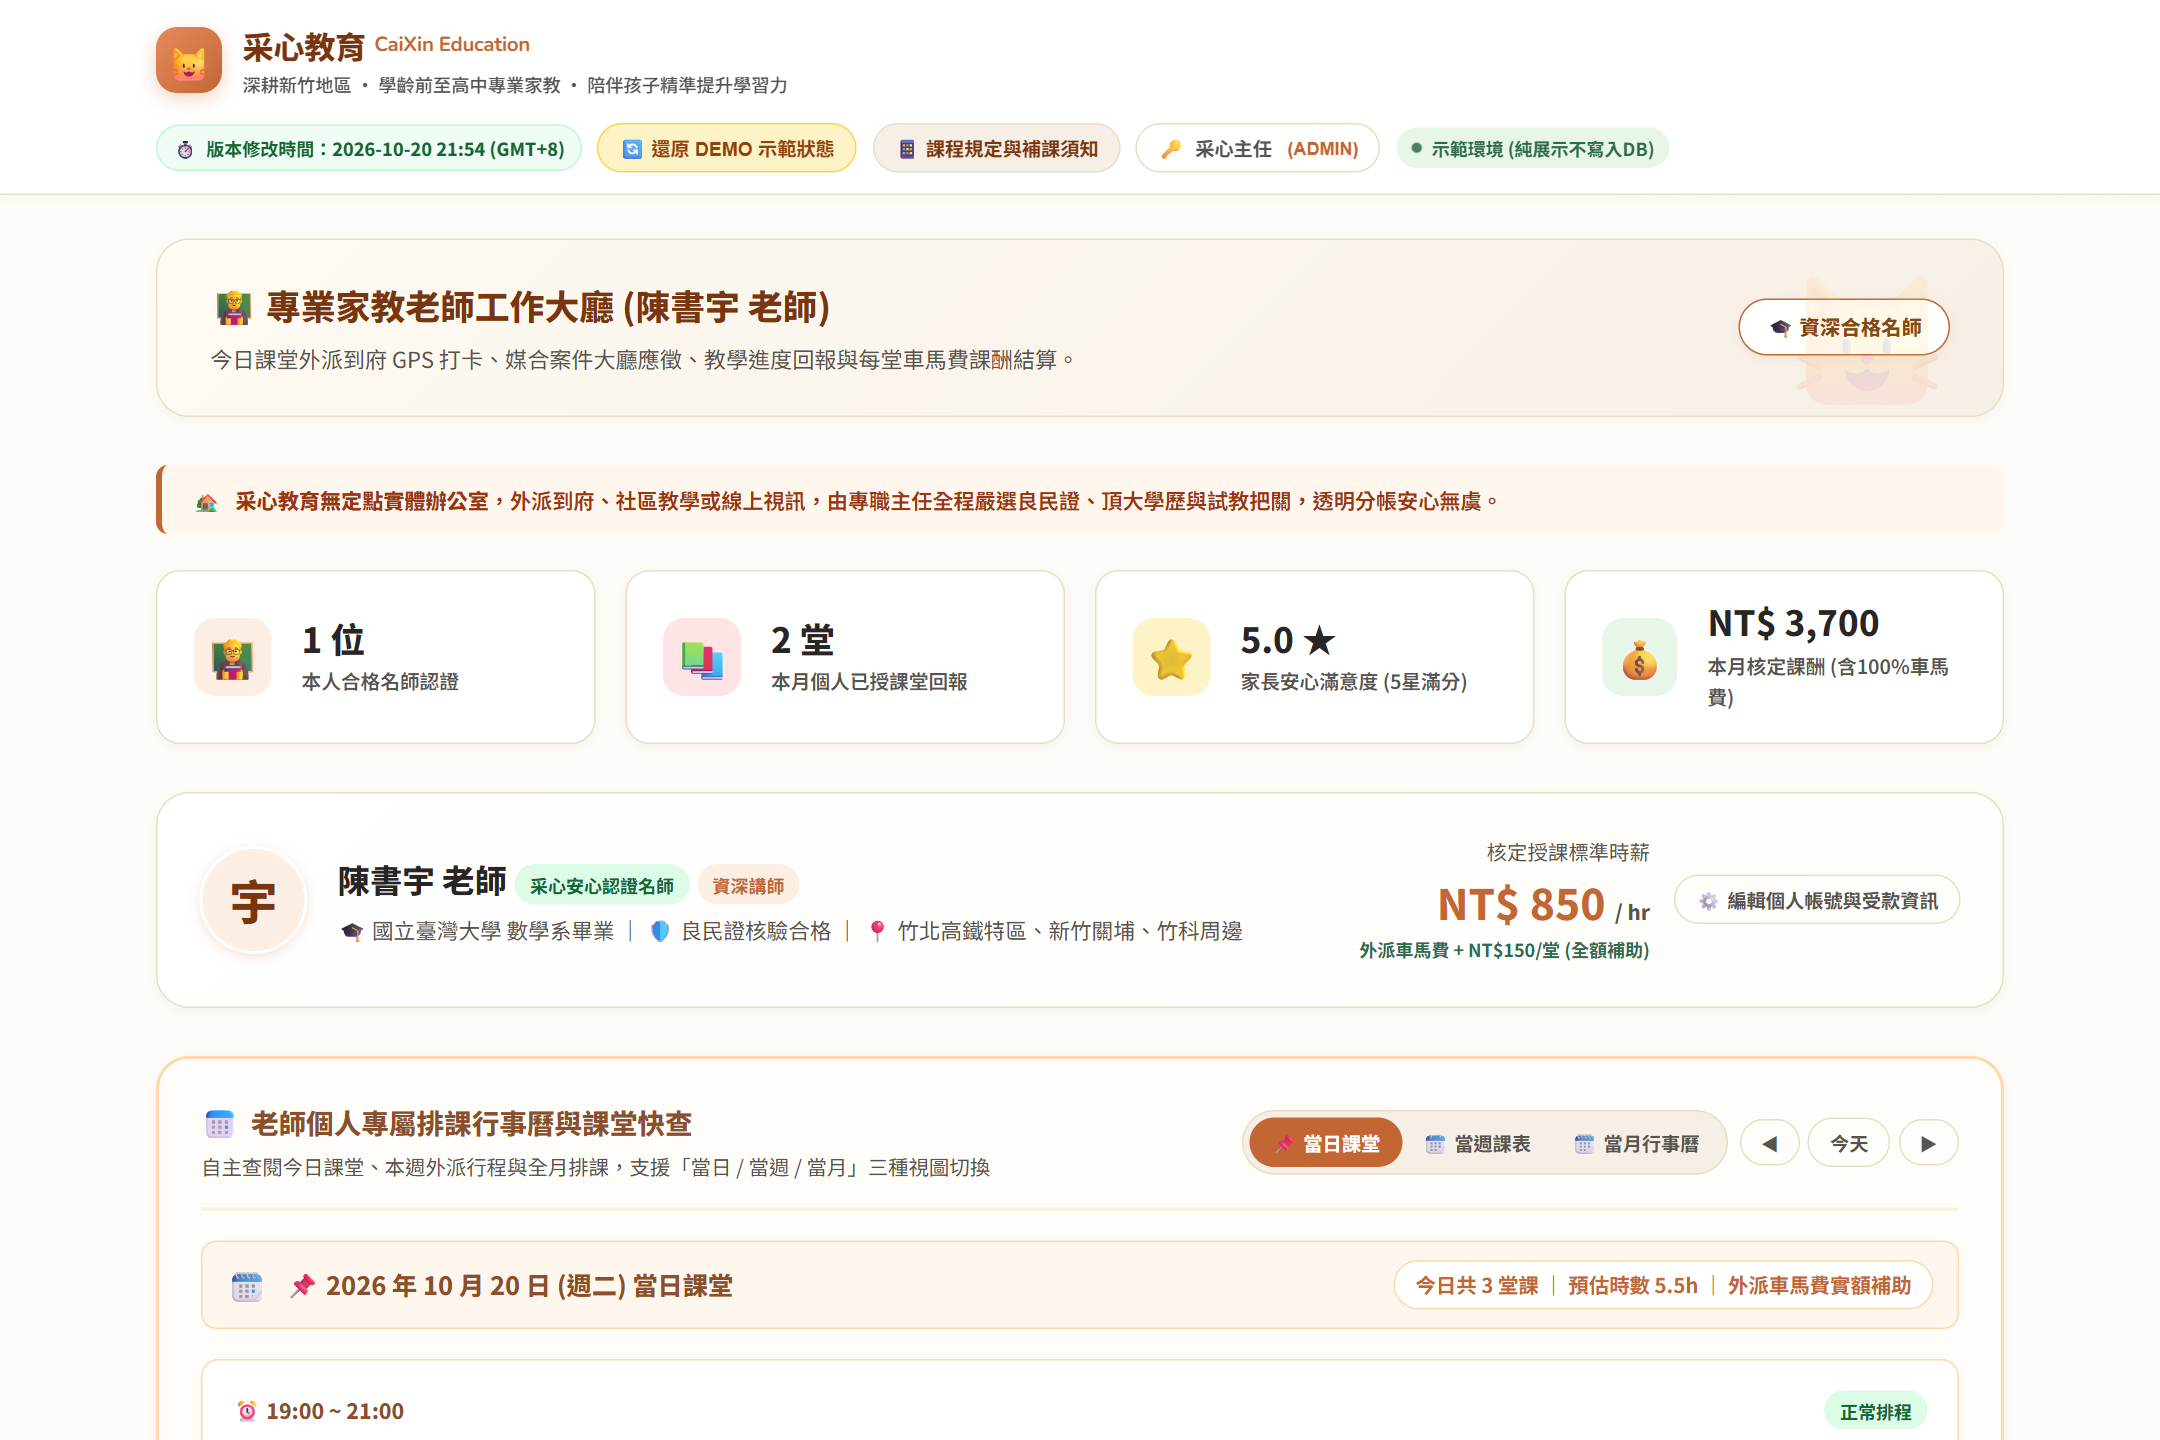The image size is (2160, 1440).
Task: Click the 采心安心認證名師 tag
Action: coord(602,886)
